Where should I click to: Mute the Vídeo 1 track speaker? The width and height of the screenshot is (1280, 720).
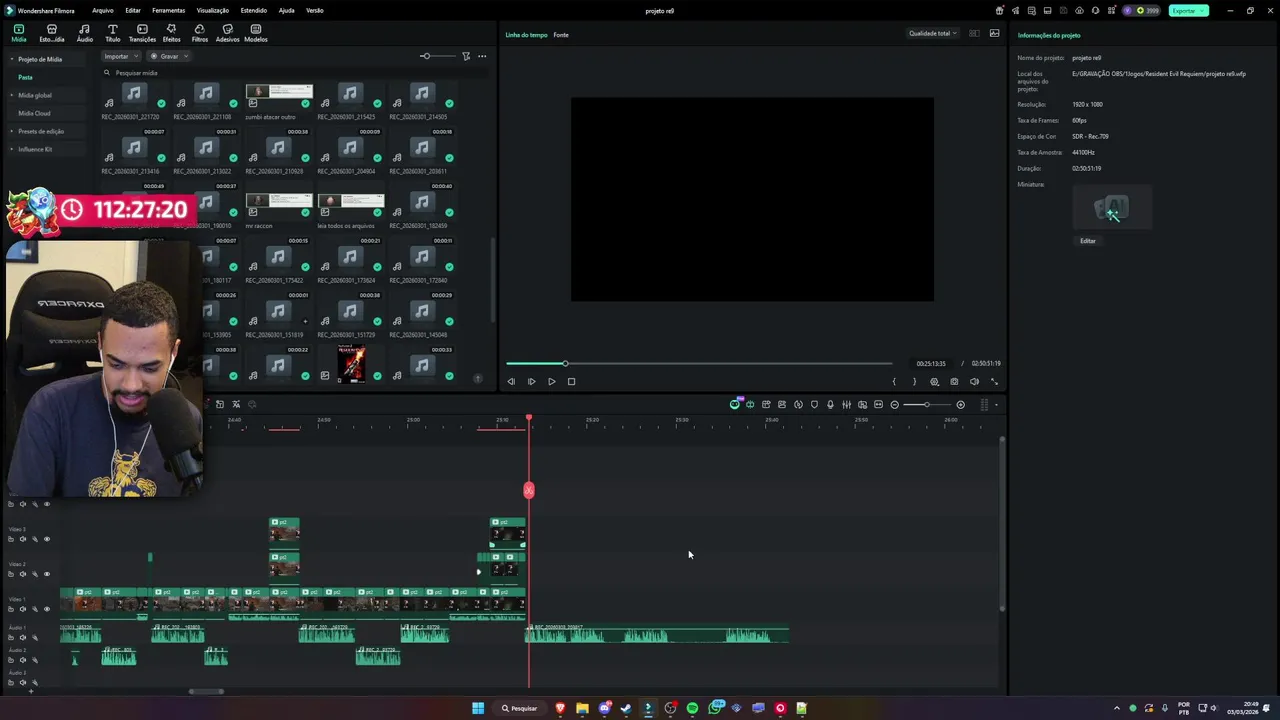coord(23,609)
